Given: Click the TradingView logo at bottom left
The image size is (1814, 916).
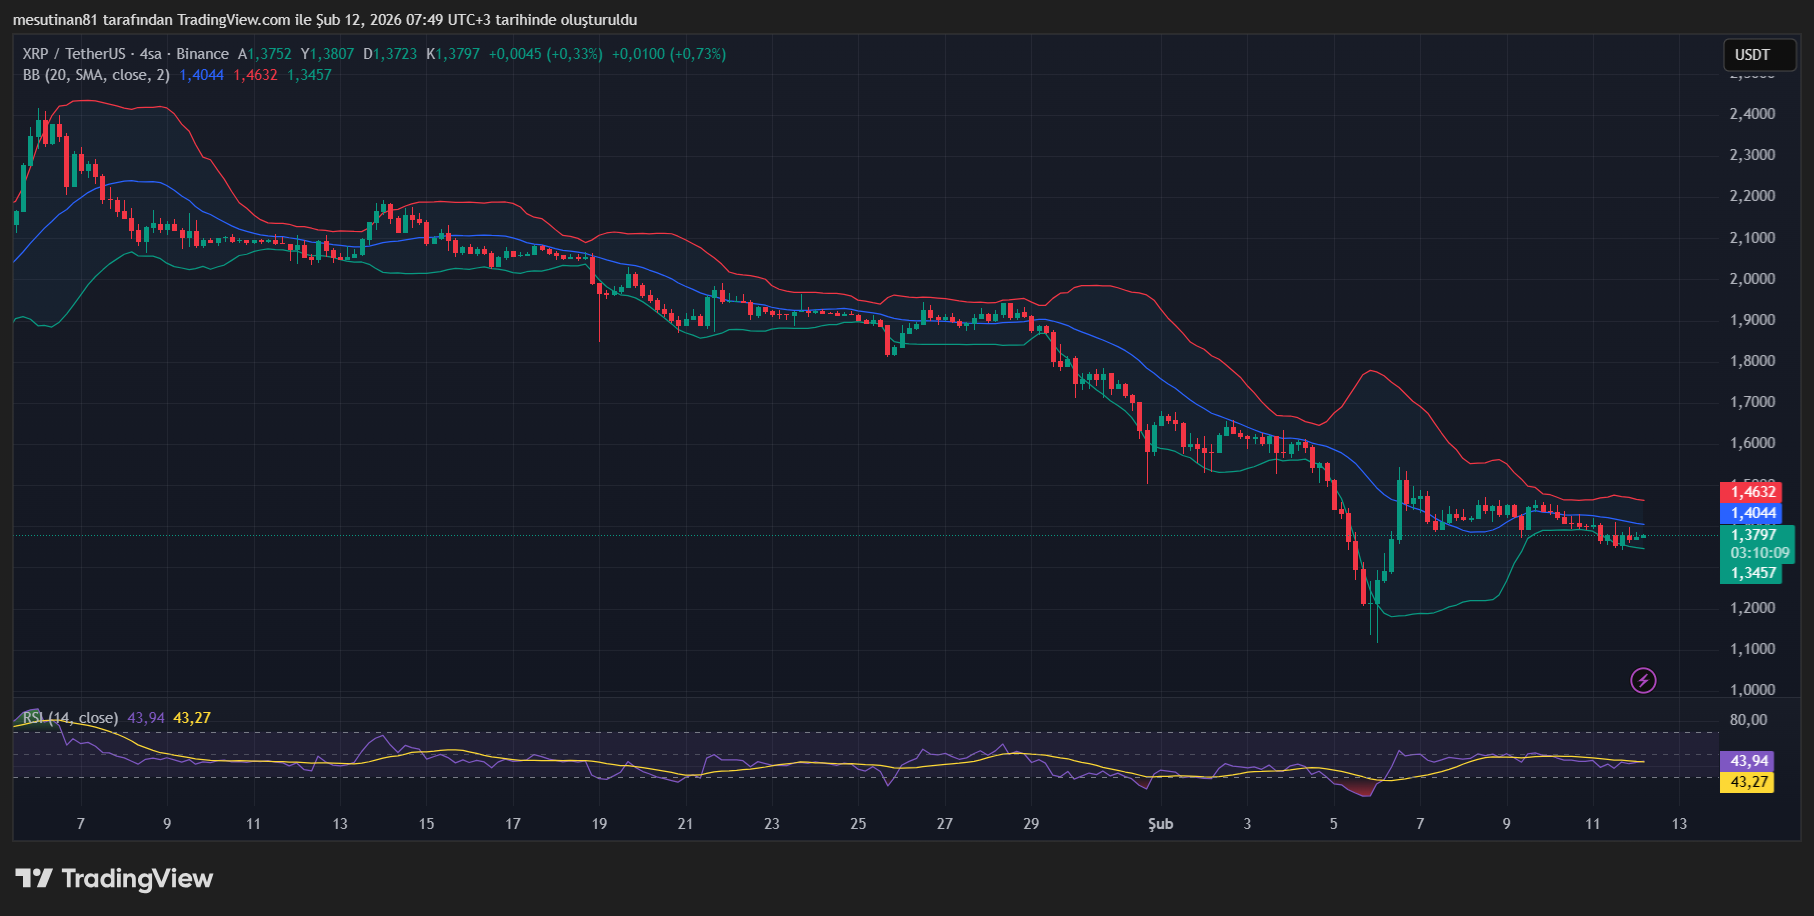Looking at the screenshot, I should pos(114,879).
